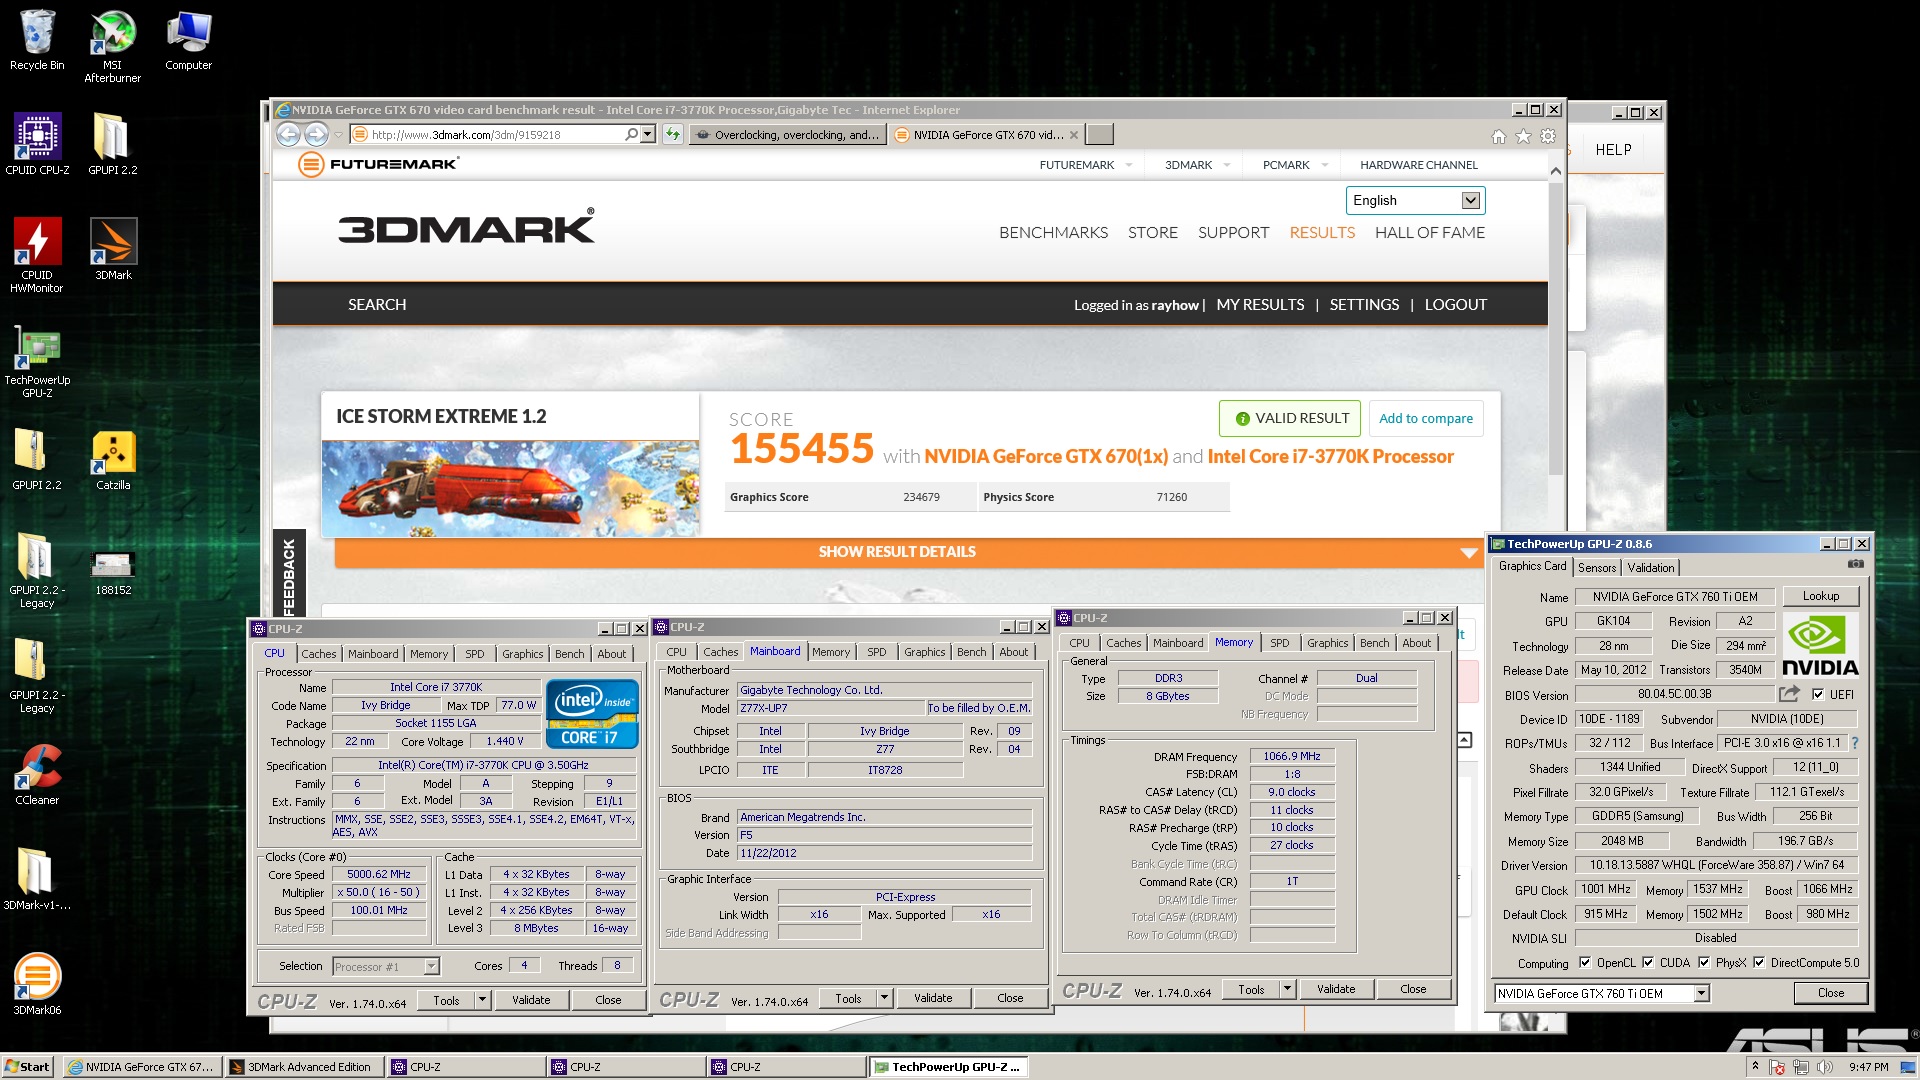
Task: Toggle the OpenCL computing checkbox
Action: coord(1585,963)
